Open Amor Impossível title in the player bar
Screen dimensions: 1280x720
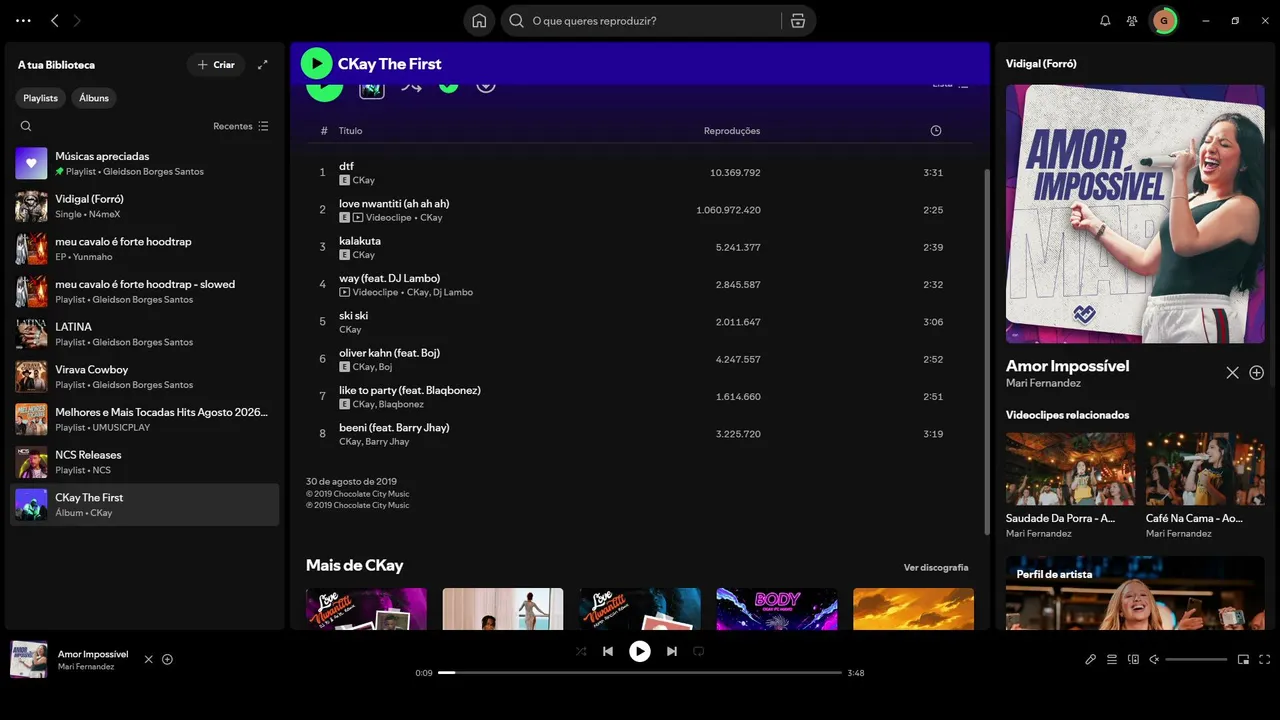click(93, 654)
